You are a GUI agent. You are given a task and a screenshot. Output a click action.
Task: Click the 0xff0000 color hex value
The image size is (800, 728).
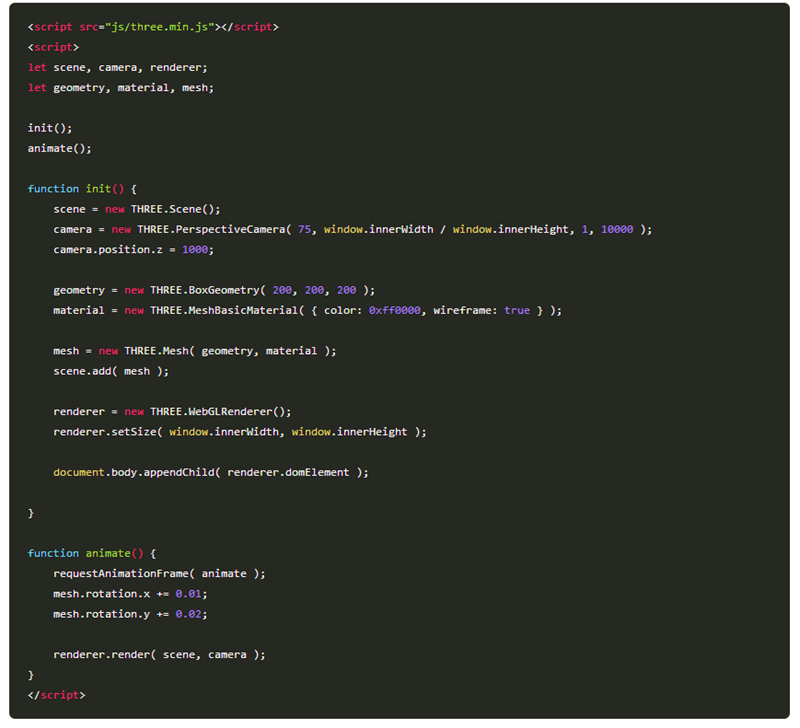click(x=396, y=310)
